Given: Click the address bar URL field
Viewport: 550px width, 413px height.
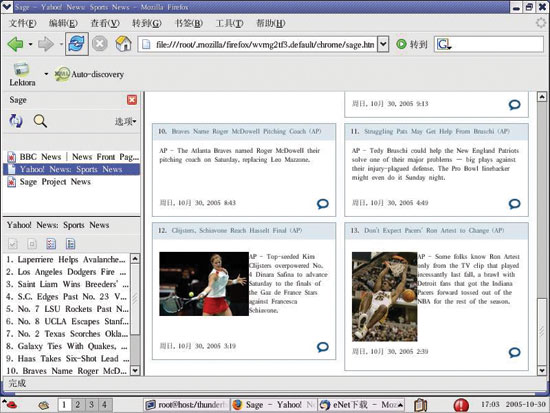Looking at the screenshot, I should pyautogui.click(x=257, y=45).
